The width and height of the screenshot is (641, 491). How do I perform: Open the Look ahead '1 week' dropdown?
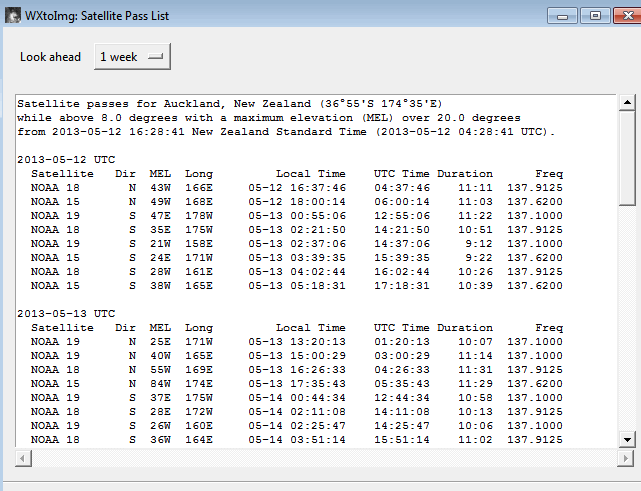pos(132,56)
